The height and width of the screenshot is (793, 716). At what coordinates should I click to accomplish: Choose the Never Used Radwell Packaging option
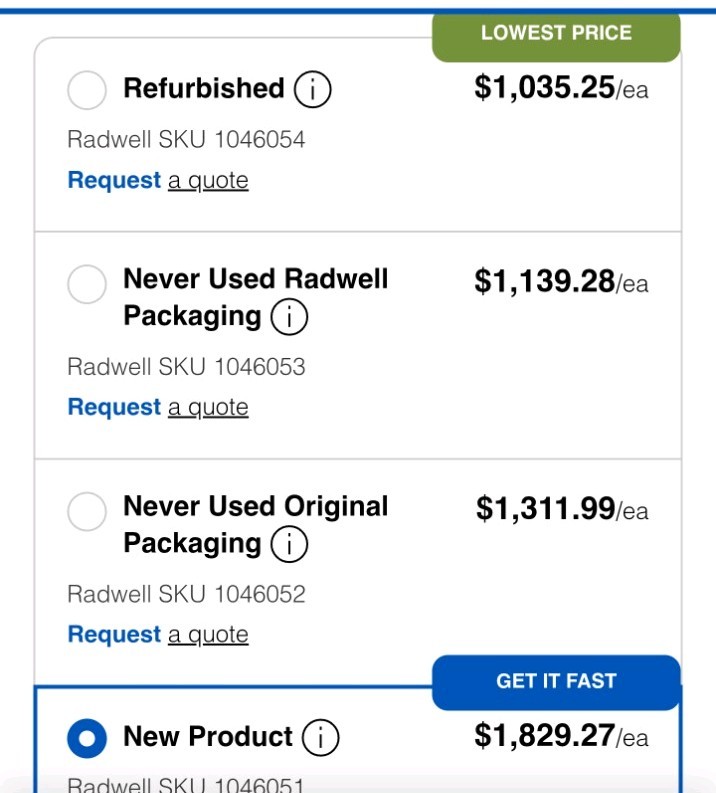87,284
